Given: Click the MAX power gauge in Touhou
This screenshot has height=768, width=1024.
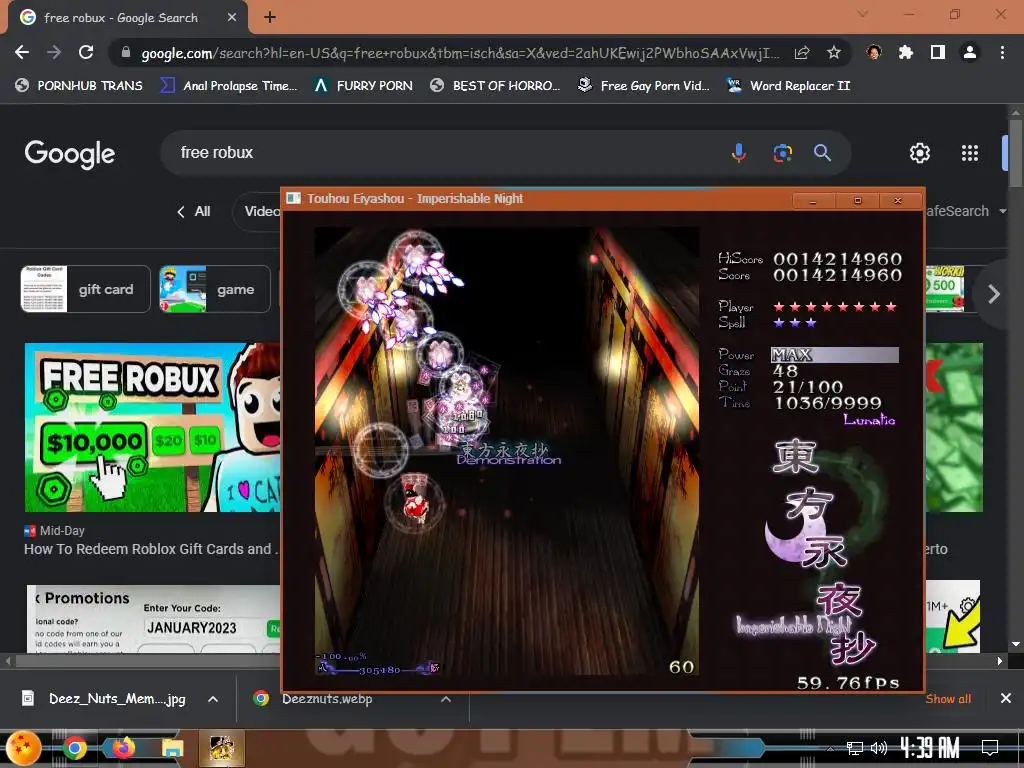Looking at the screenshot, I should (x=835, y=355).
